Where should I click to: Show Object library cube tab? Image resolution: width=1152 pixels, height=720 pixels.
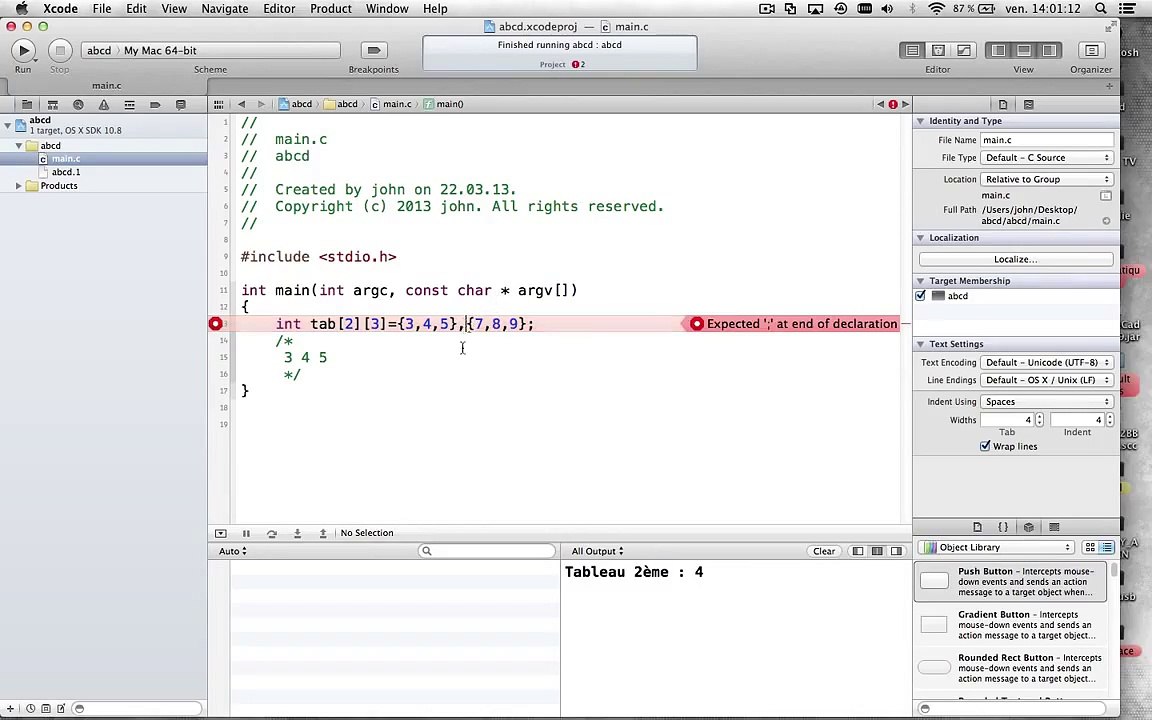pos(1029,527)
